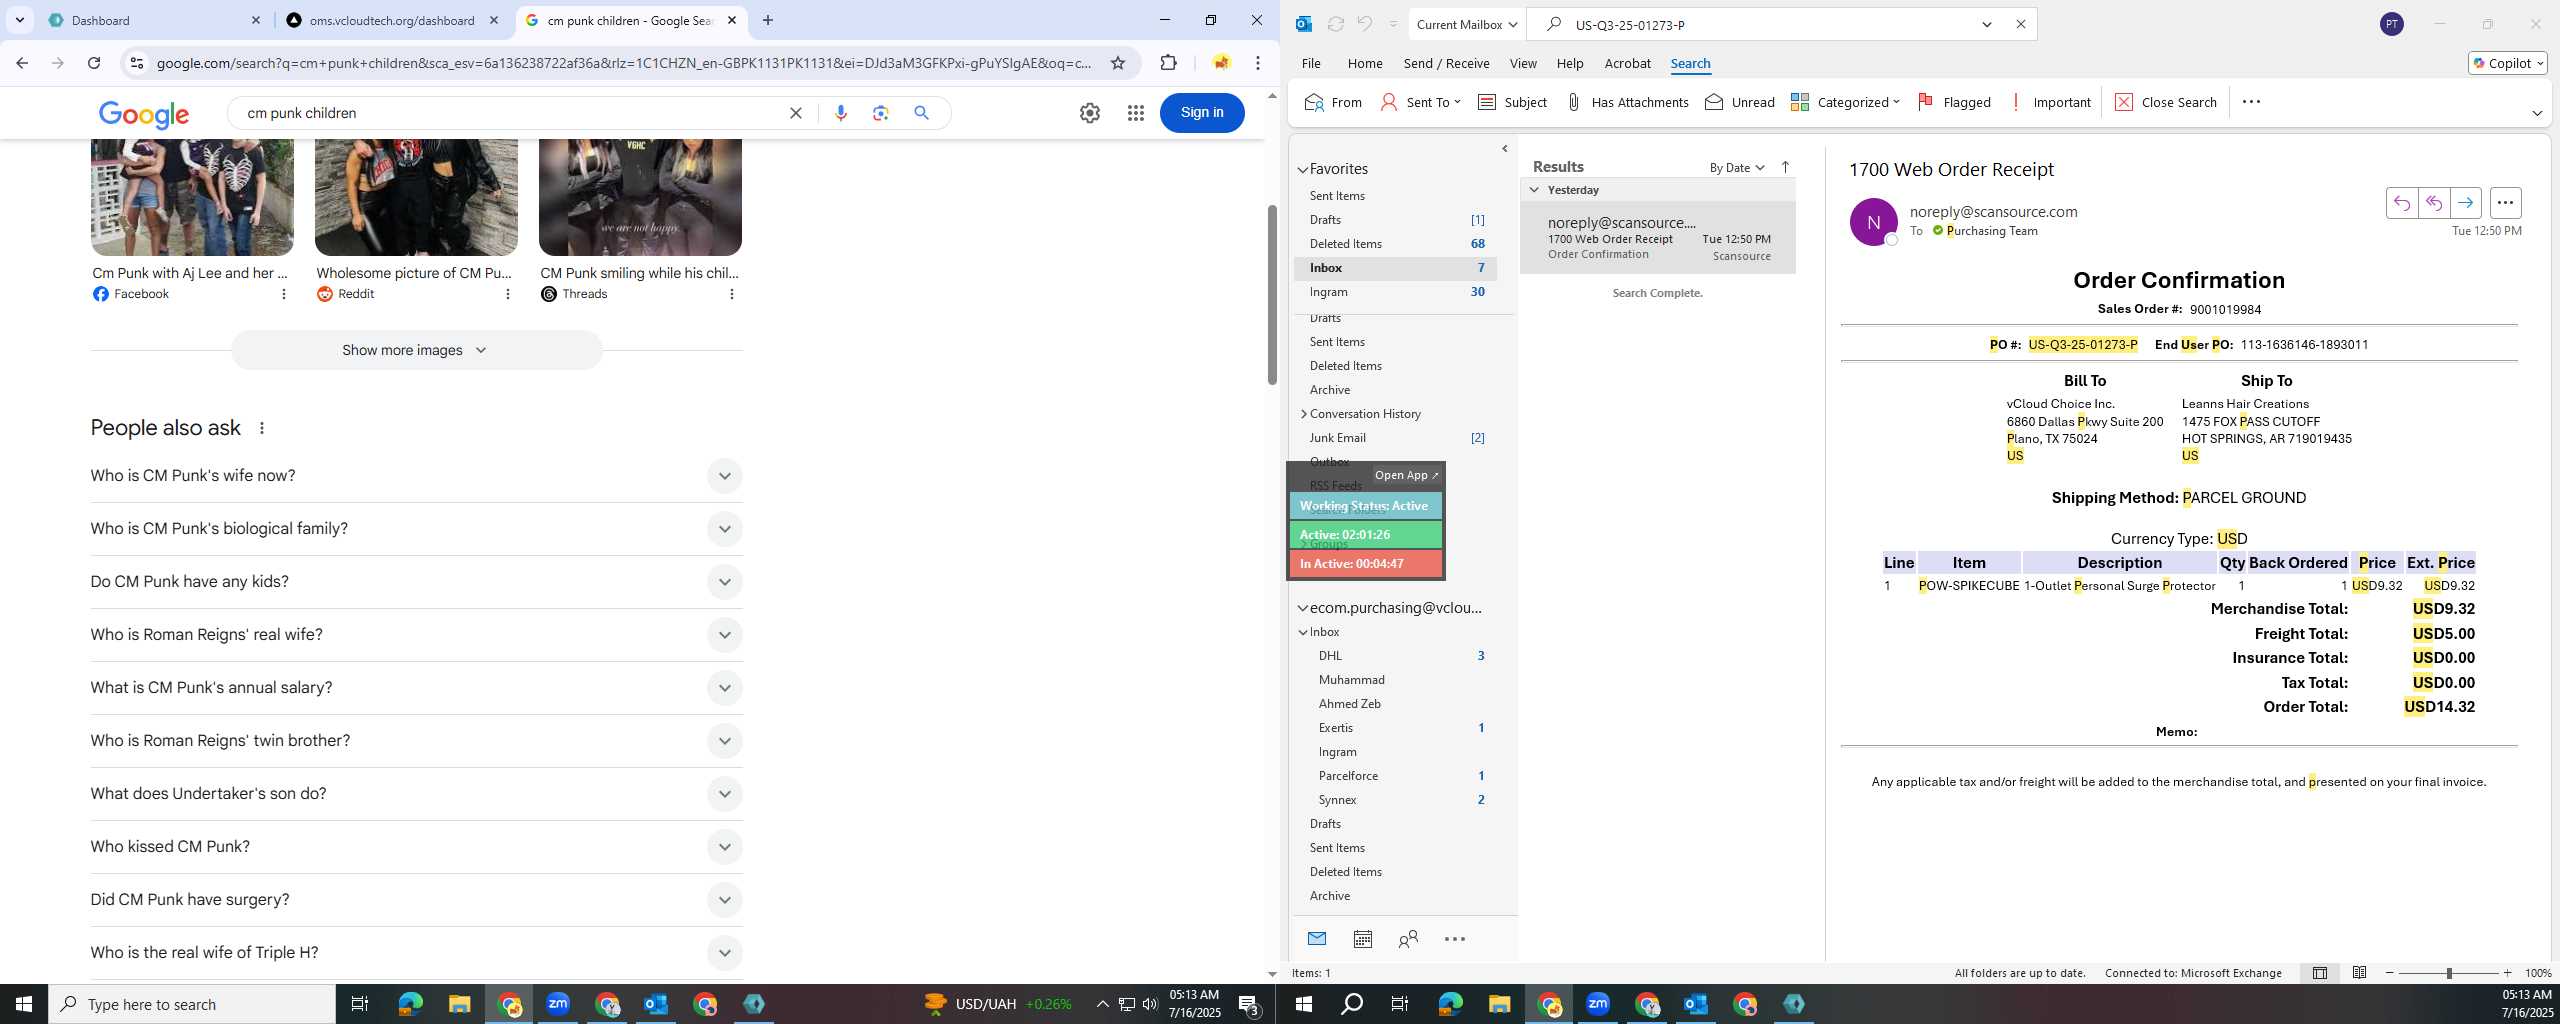Open Synnex subfolder

(x=1395, y=800)
